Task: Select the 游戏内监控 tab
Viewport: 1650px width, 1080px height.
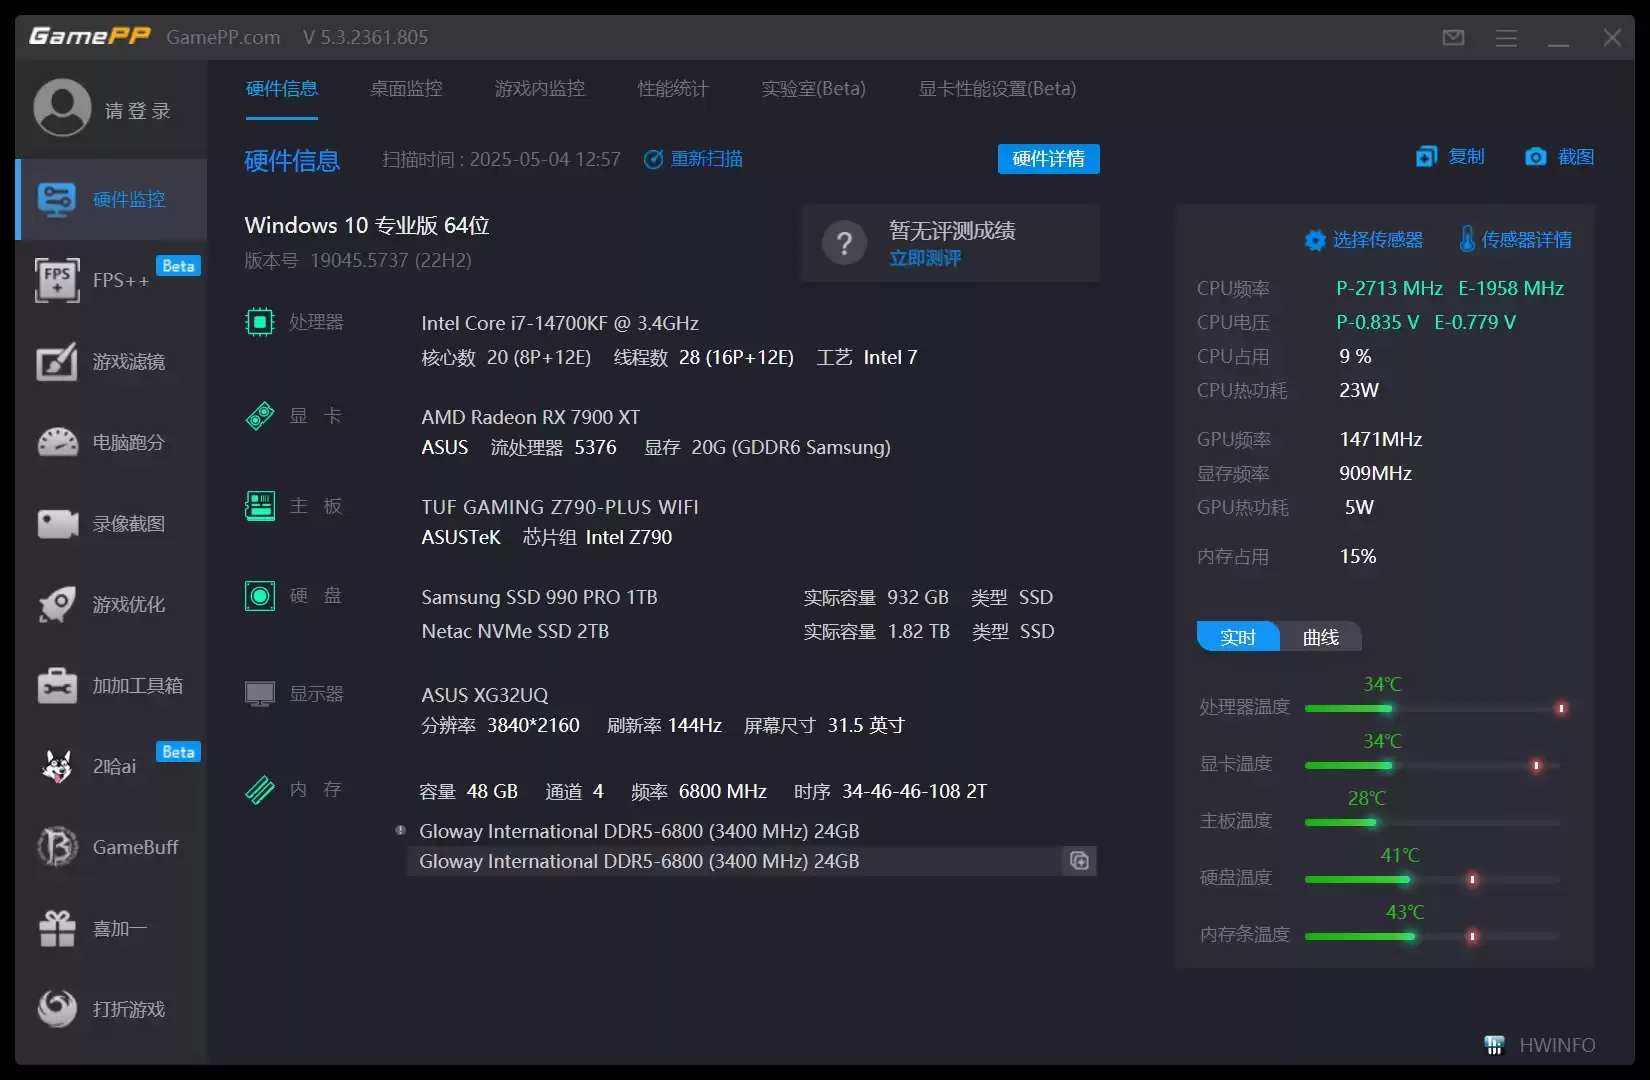Action: coord(540,88)
